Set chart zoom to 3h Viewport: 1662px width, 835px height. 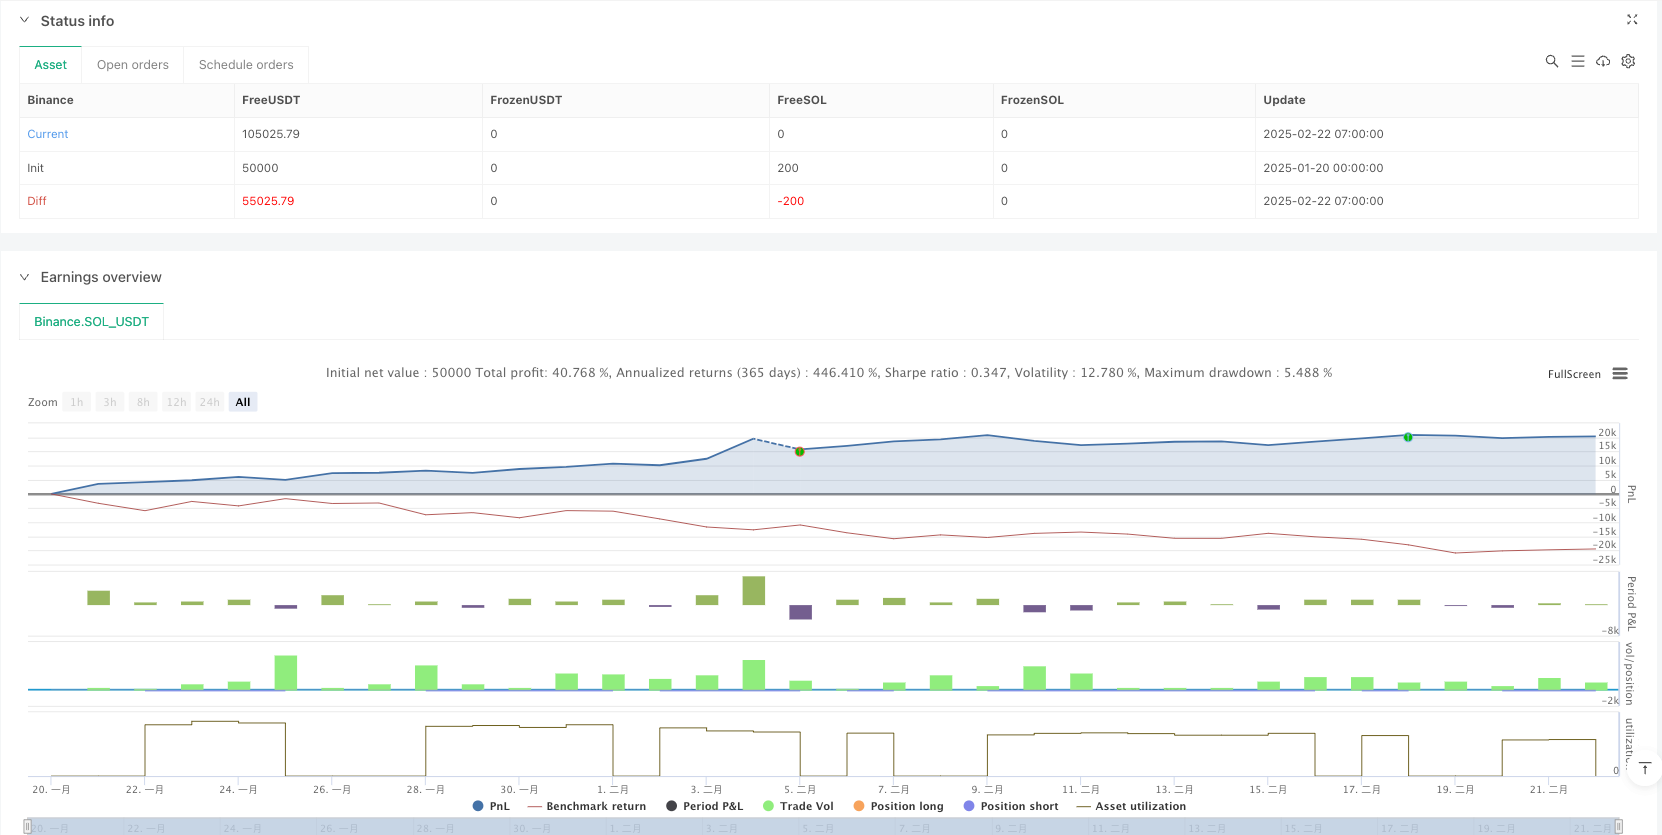click(110, 402)
